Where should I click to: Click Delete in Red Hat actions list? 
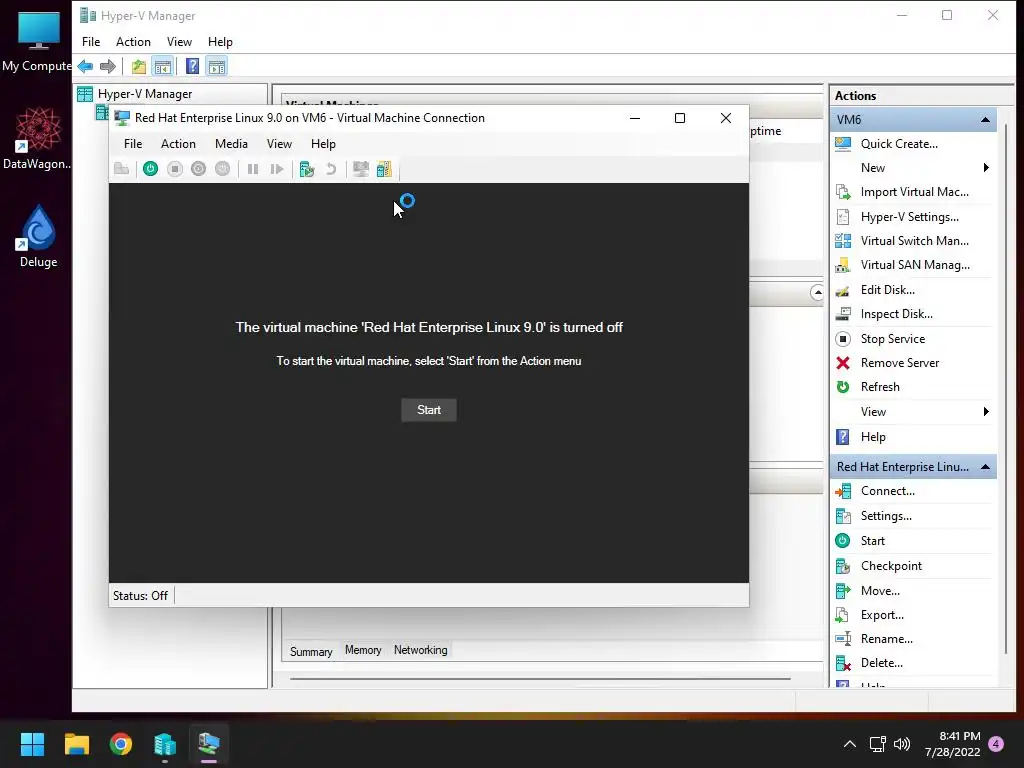881,663
